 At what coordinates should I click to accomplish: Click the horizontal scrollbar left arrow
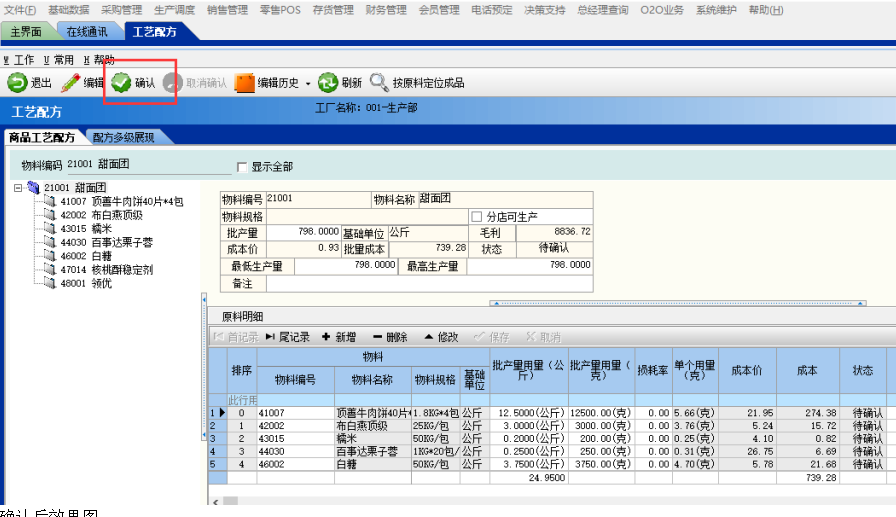(x=215, y=502)
